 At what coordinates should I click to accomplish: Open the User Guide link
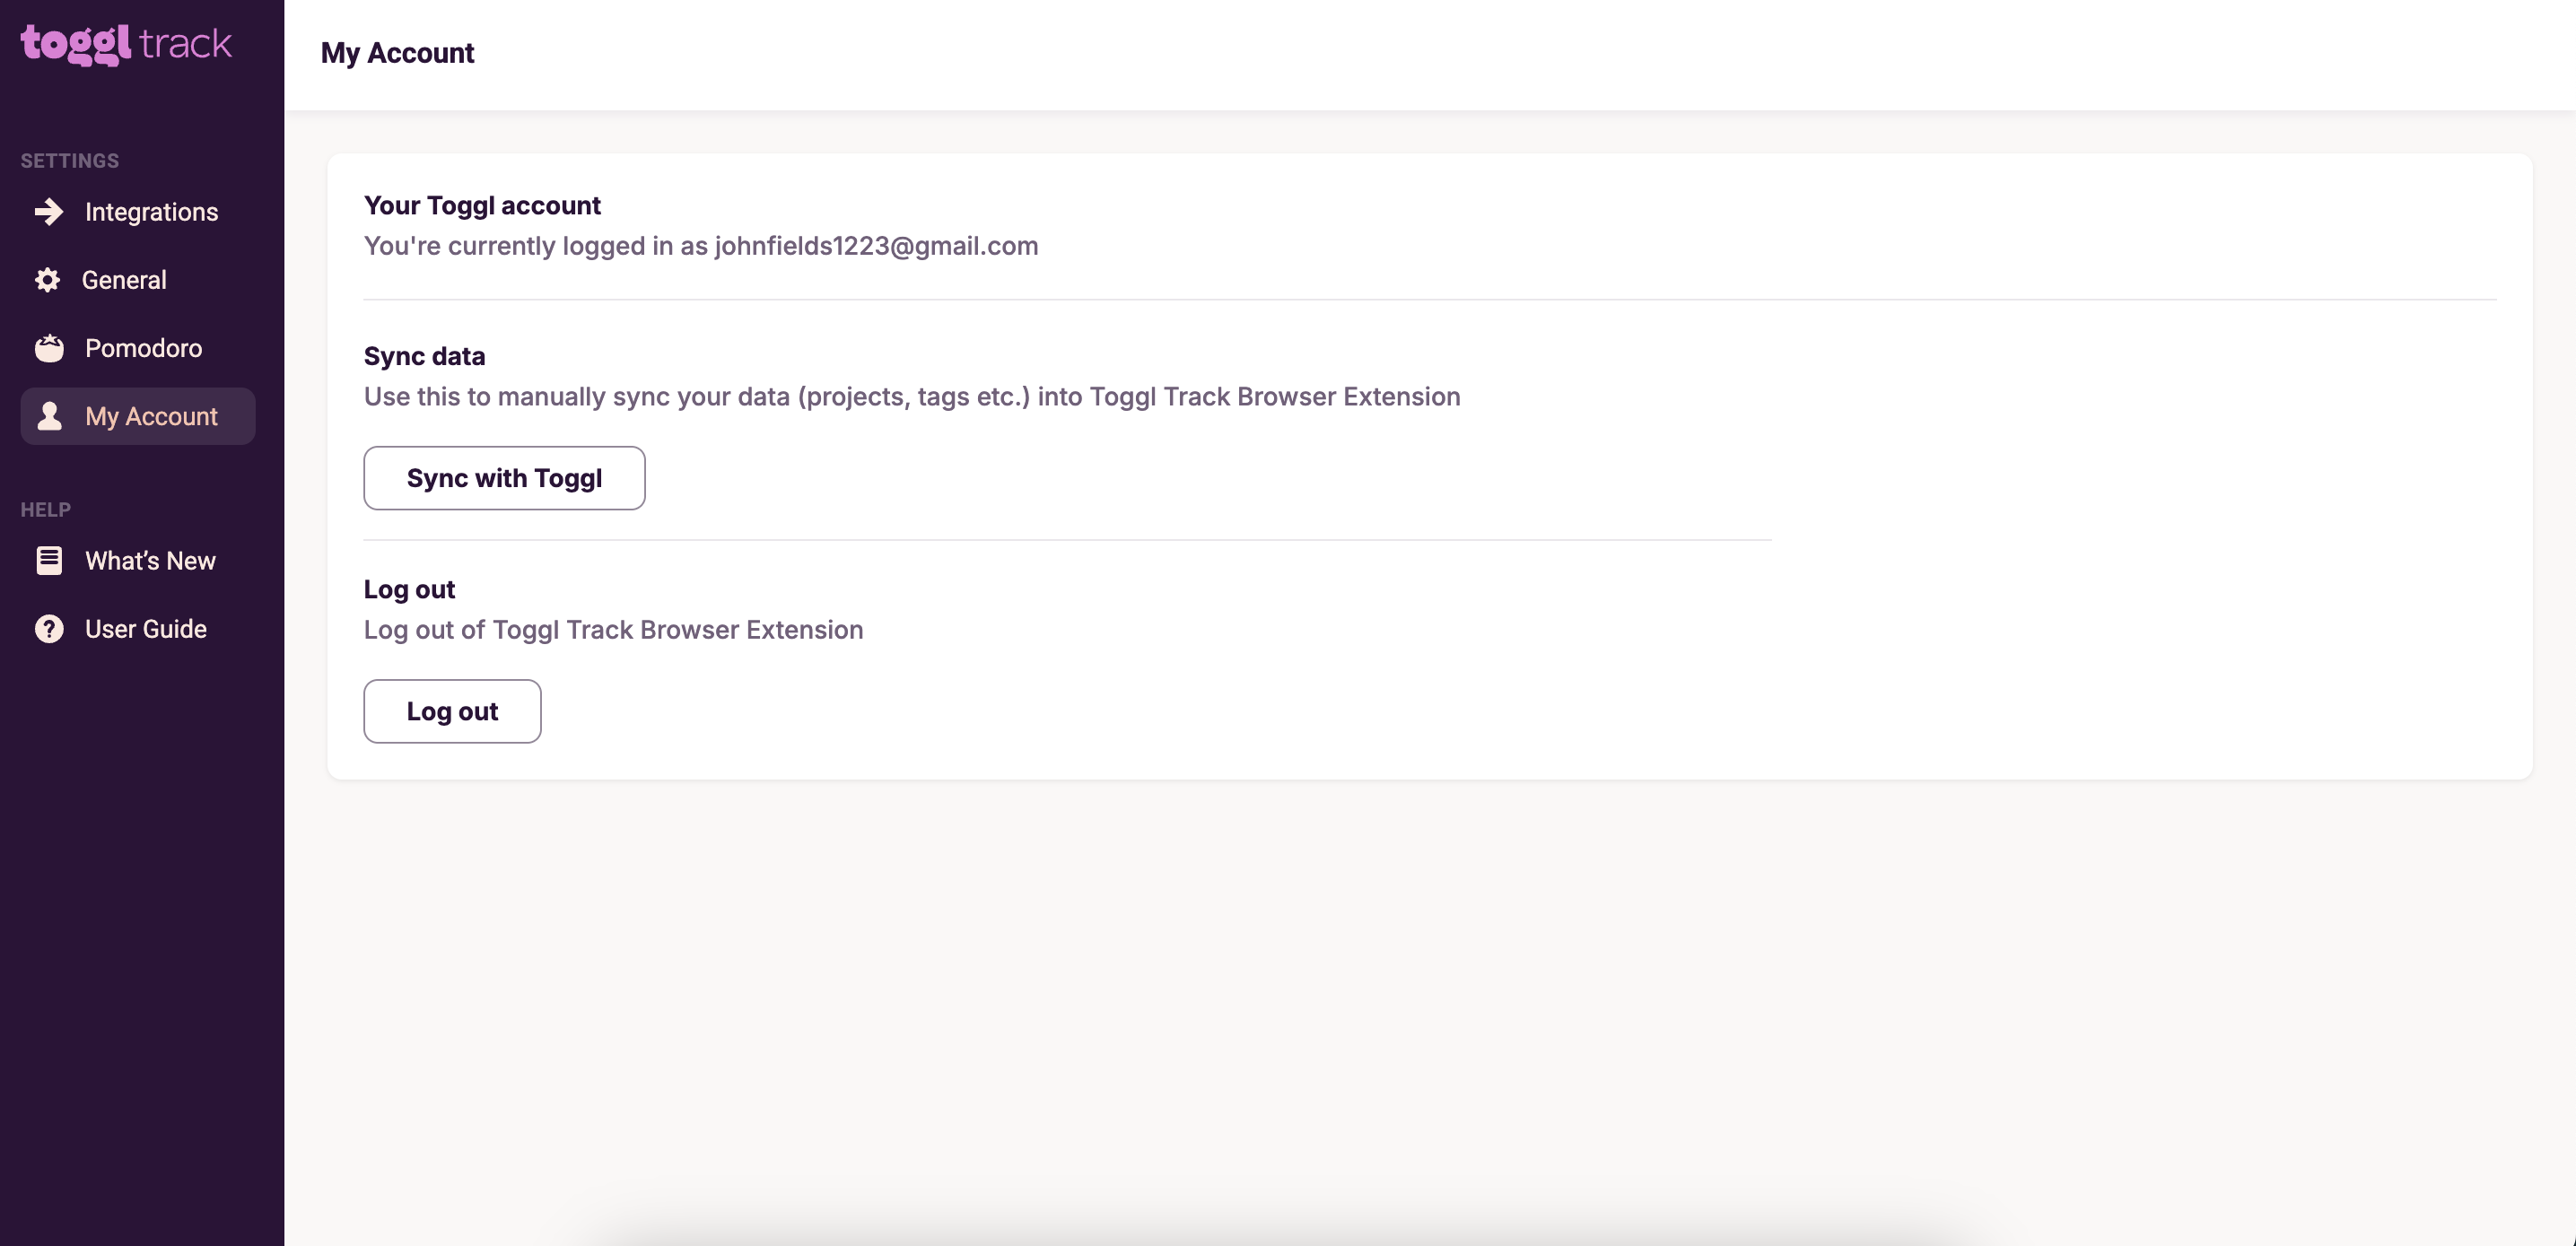click(138, 629)
